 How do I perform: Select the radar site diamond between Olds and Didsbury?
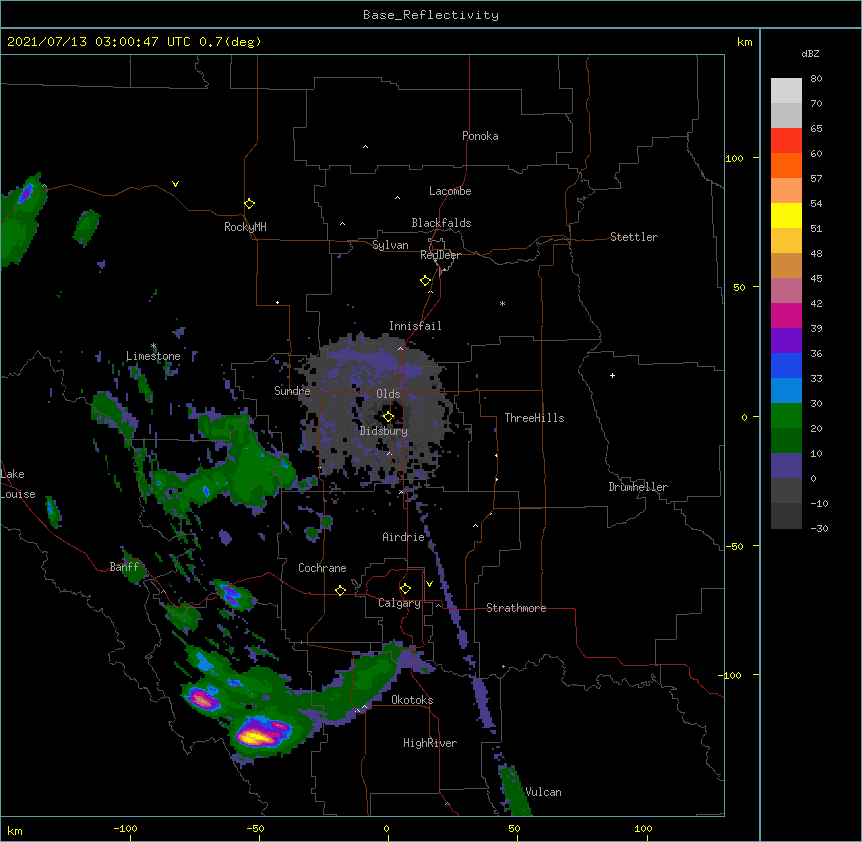click(x=388, y=416)
